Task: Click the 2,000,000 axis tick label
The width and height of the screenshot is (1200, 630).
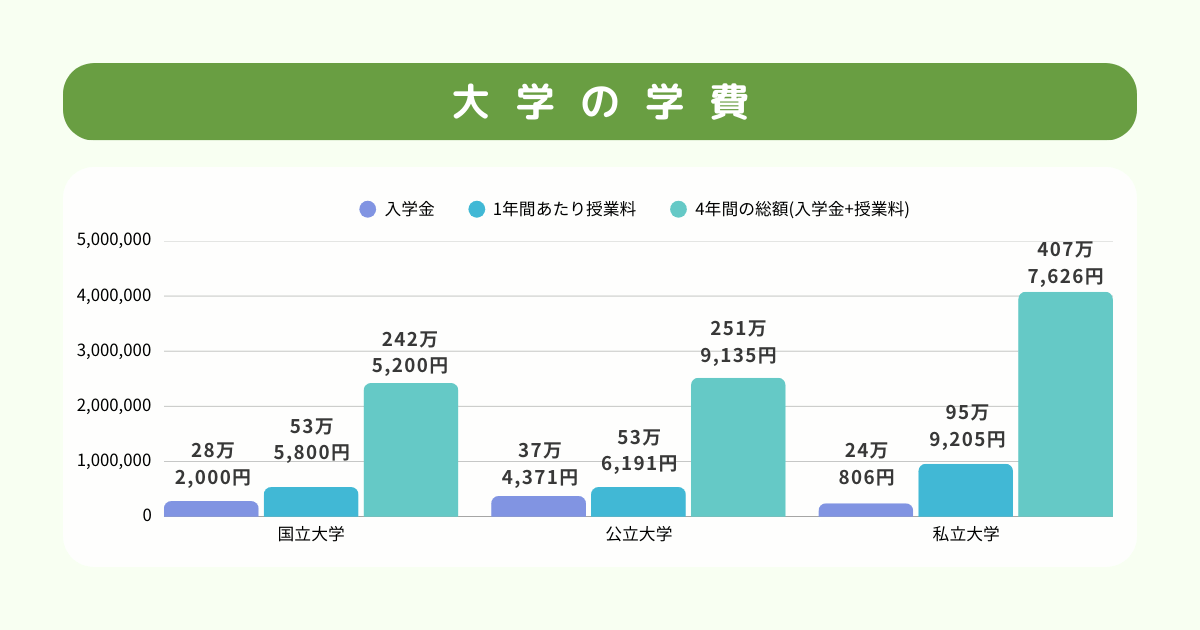Action: pos(114,406)
